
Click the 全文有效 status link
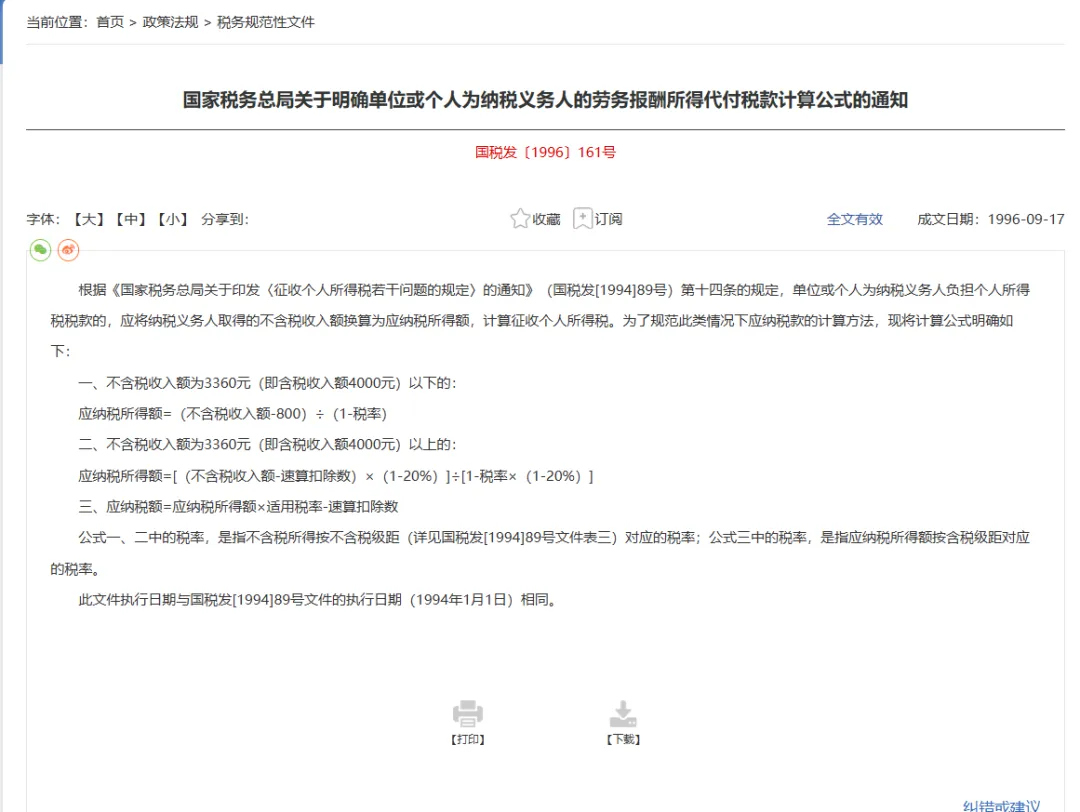pyautogui.click(x=855, y=219)
